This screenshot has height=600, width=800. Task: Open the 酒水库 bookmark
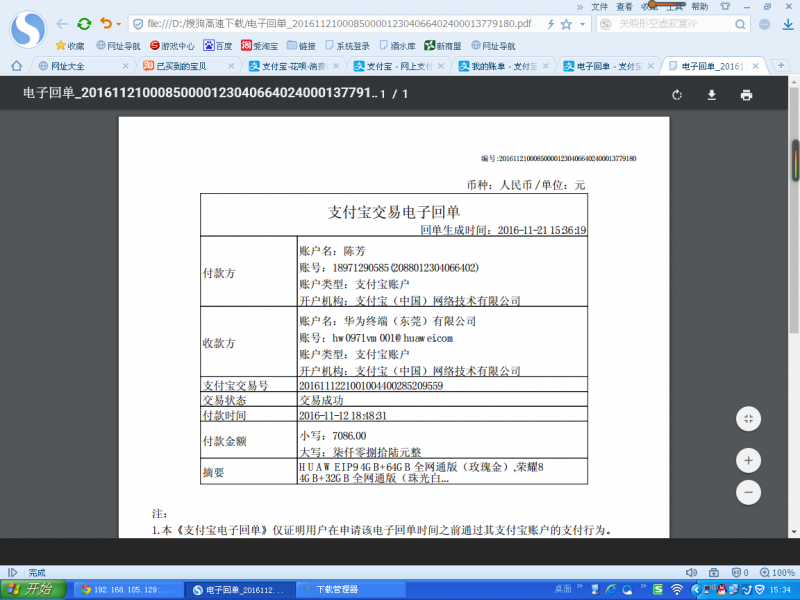397,46
